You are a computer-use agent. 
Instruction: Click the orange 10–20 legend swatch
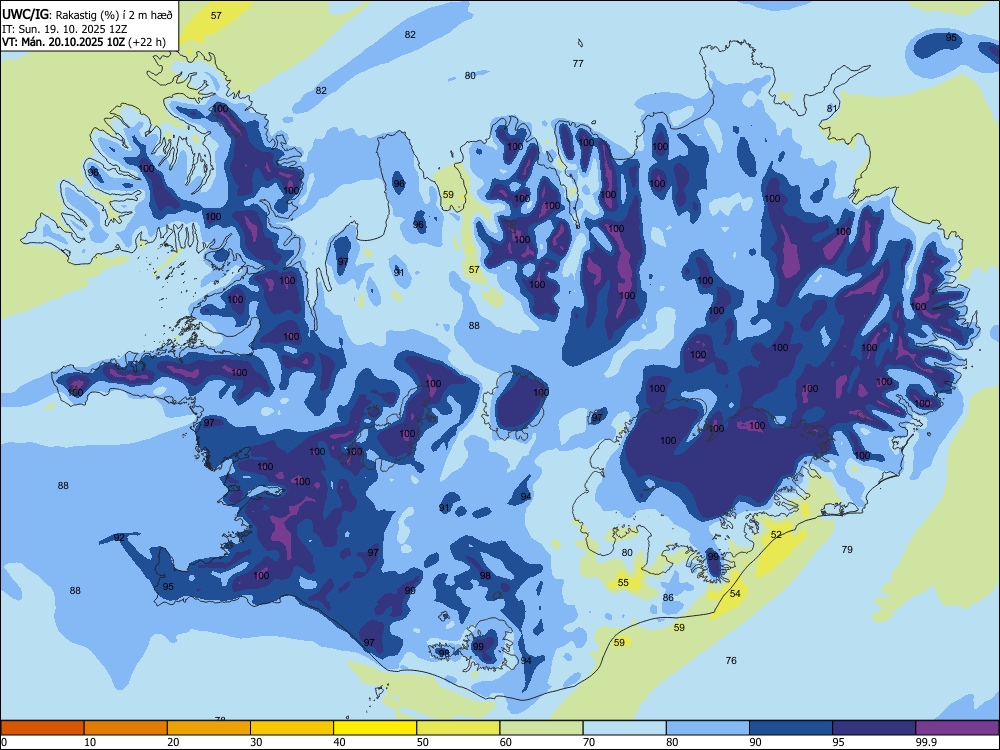(126, 728)
